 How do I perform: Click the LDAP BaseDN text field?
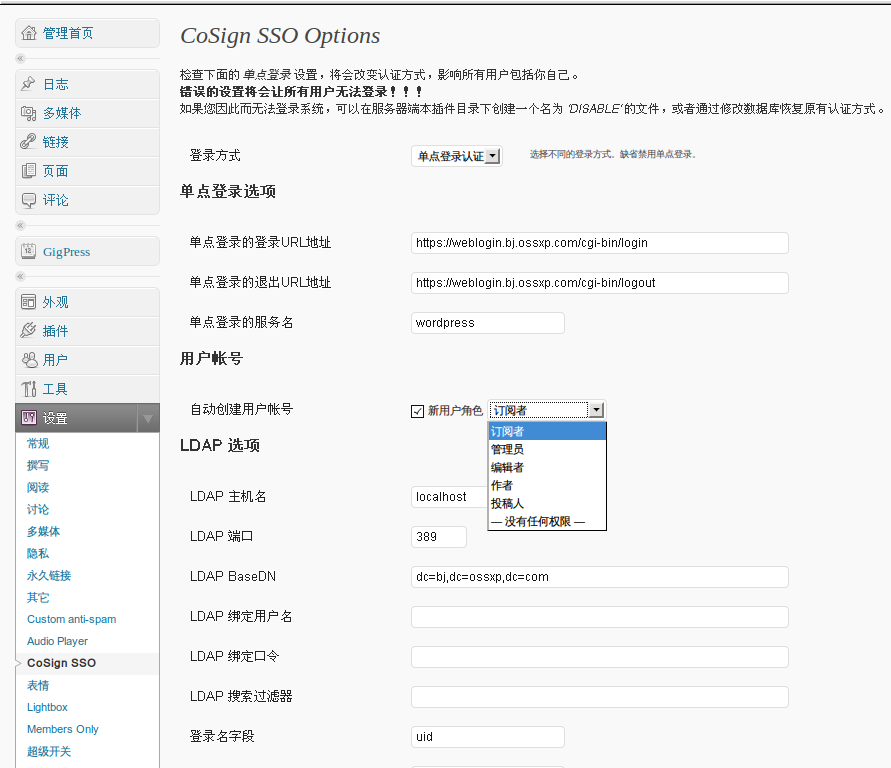coord(599,577)
